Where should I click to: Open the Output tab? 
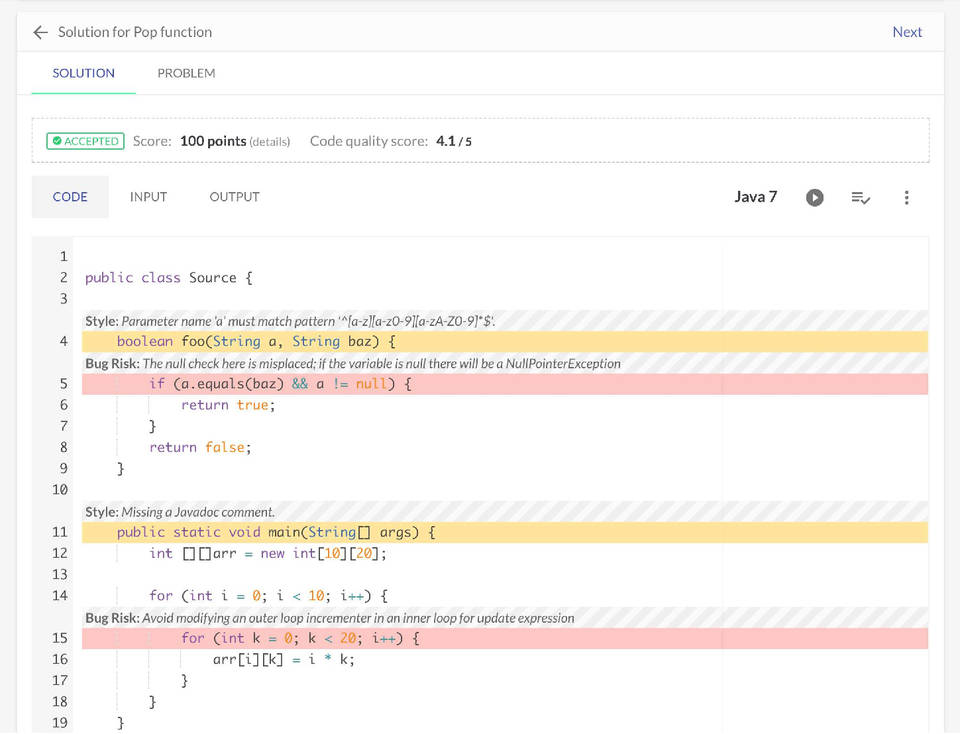point(234,197)
